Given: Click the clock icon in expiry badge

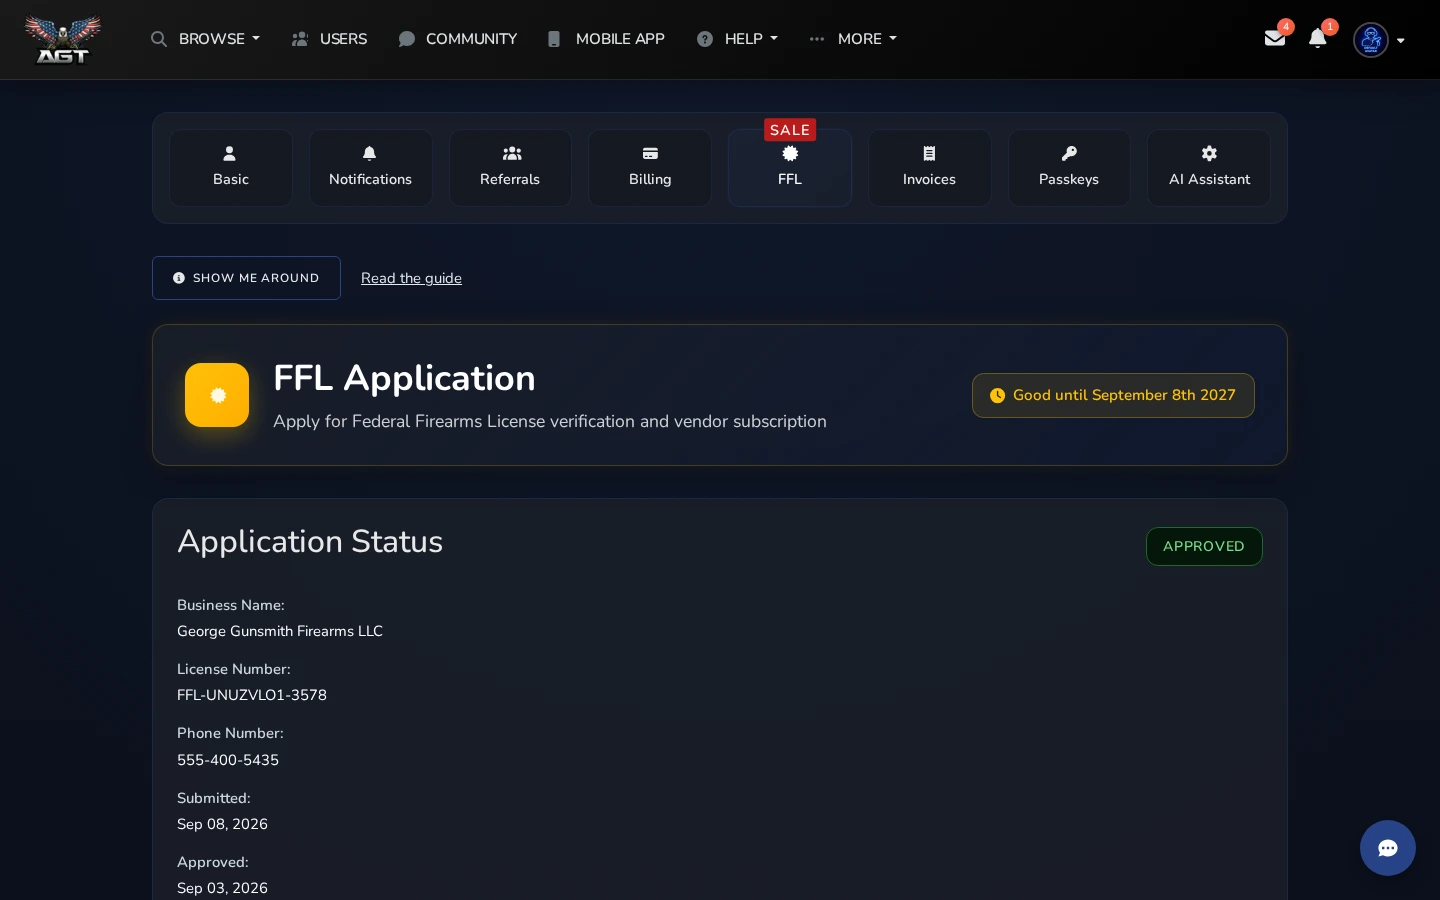Looking at the screenshot, I should point(997,395).
